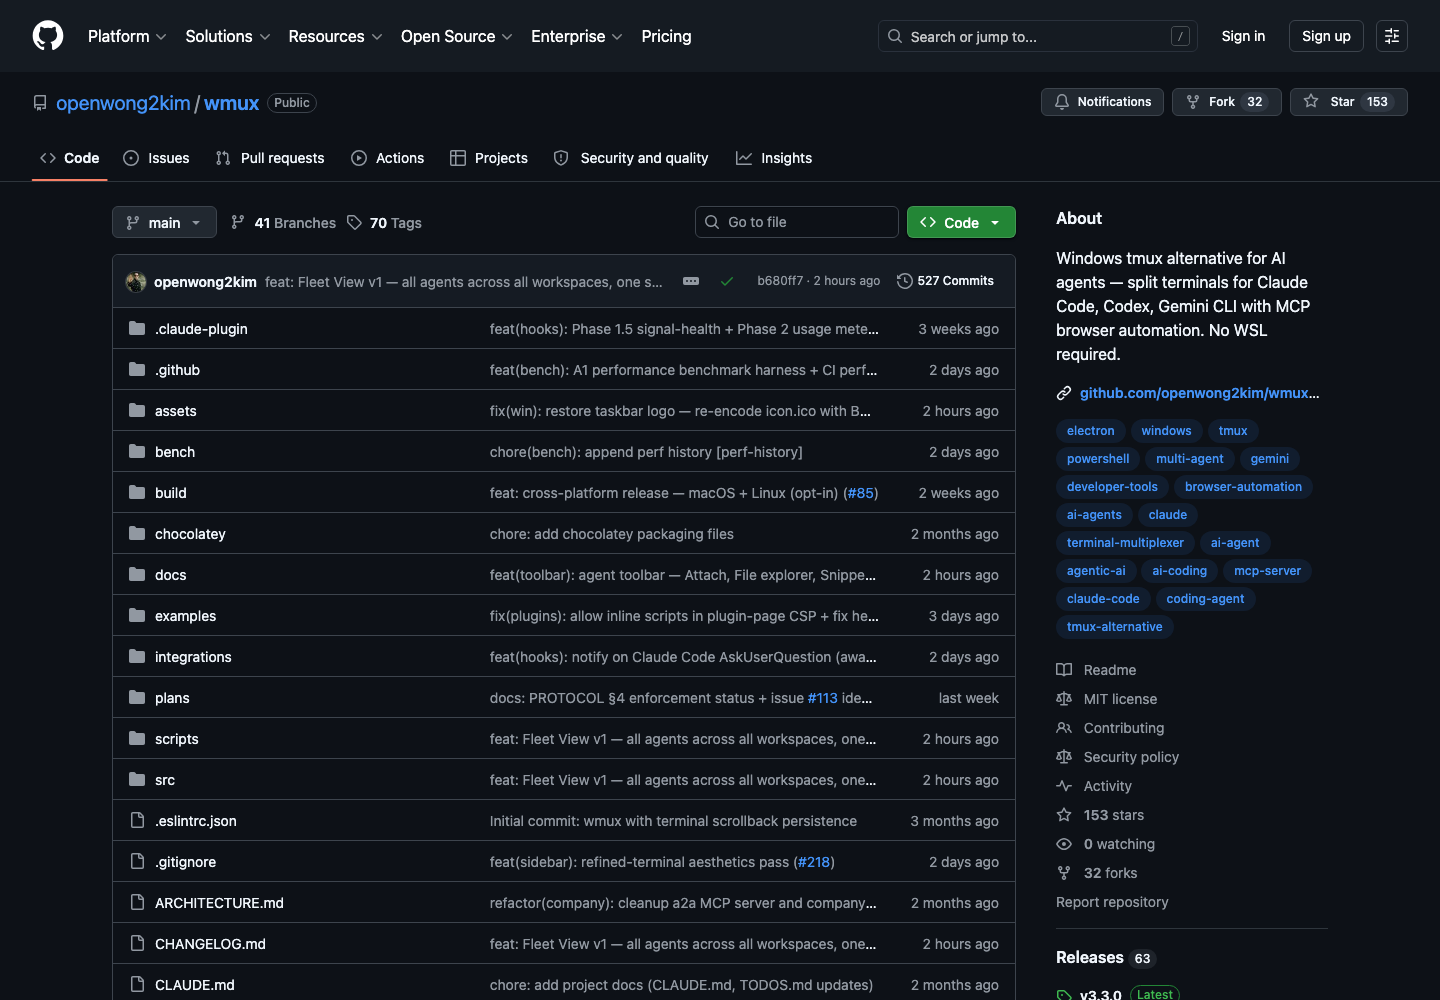The image size is (1440, 1000).
Task: Click the 527 Commits history icon
Action: point(905,281)
